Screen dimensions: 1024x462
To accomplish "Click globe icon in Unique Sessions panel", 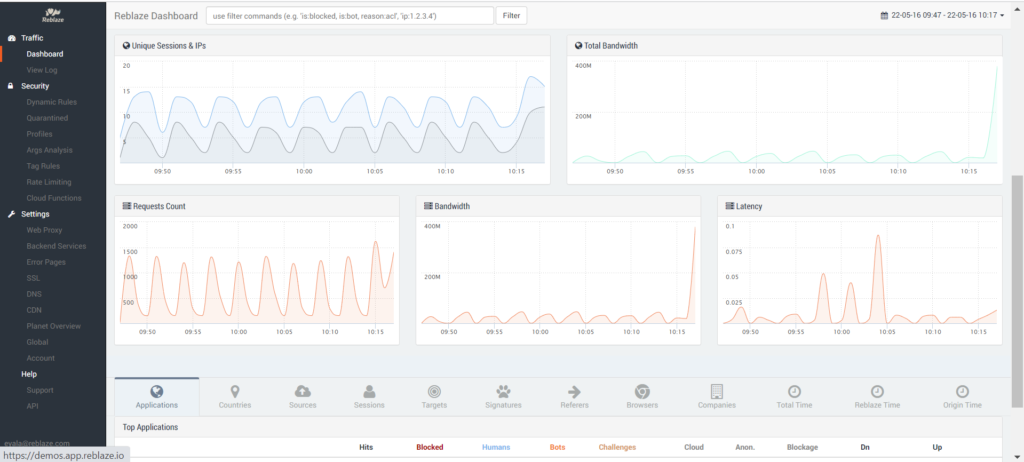I will click(126, 46).
